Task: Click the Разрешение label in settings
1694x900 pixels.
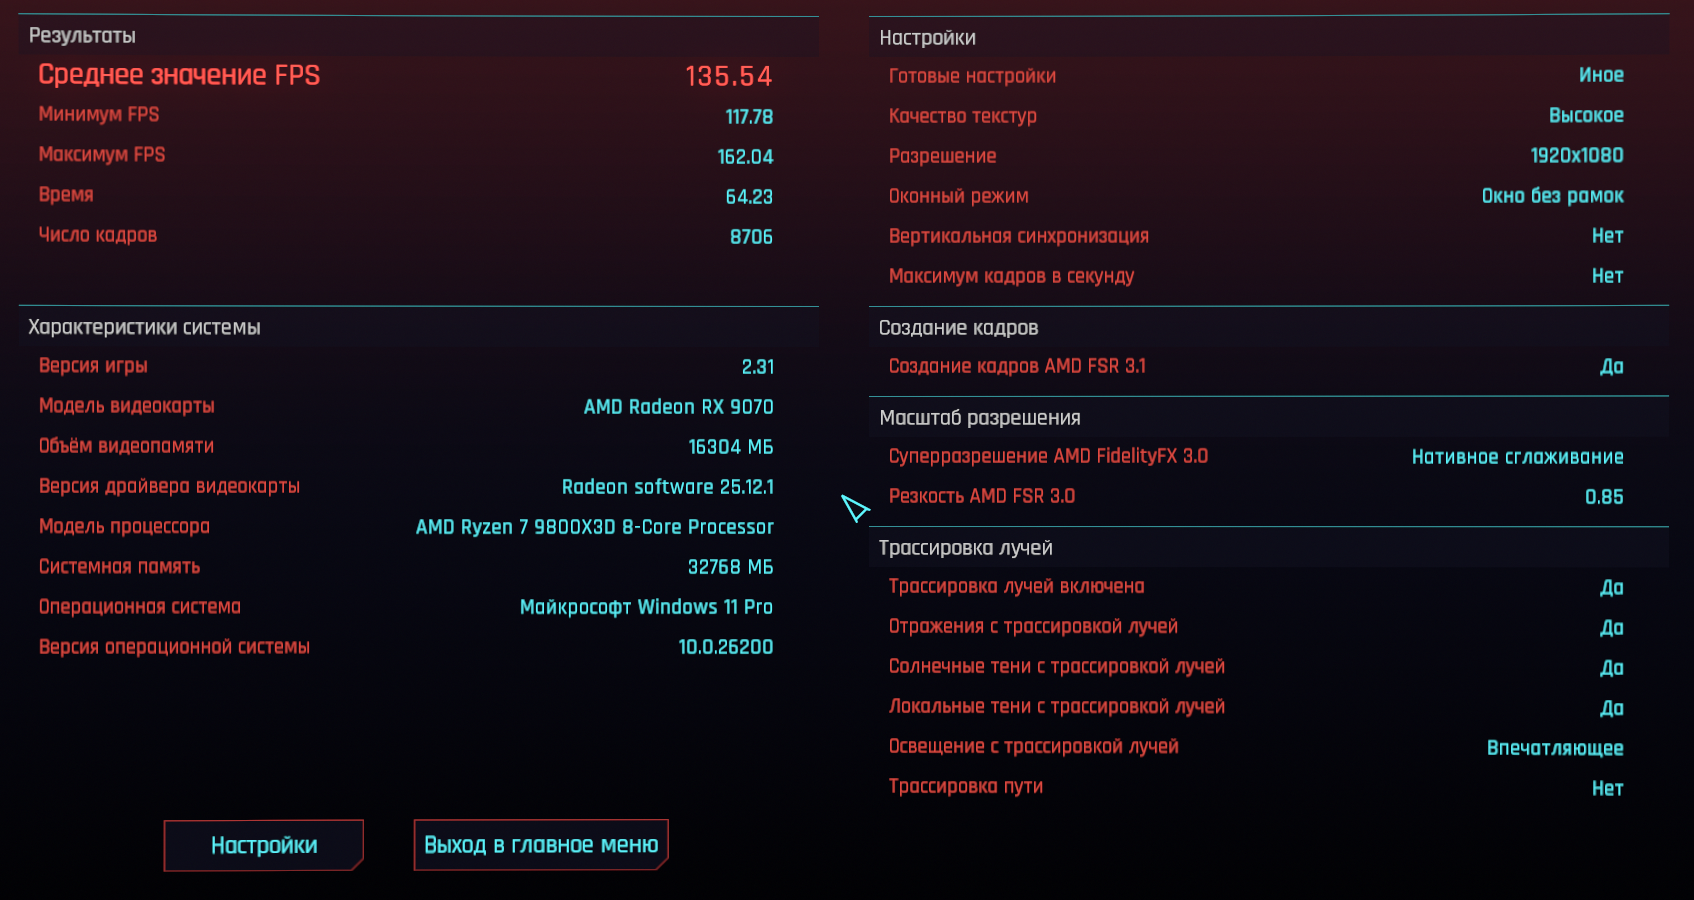Action: [x=942, y=156]
